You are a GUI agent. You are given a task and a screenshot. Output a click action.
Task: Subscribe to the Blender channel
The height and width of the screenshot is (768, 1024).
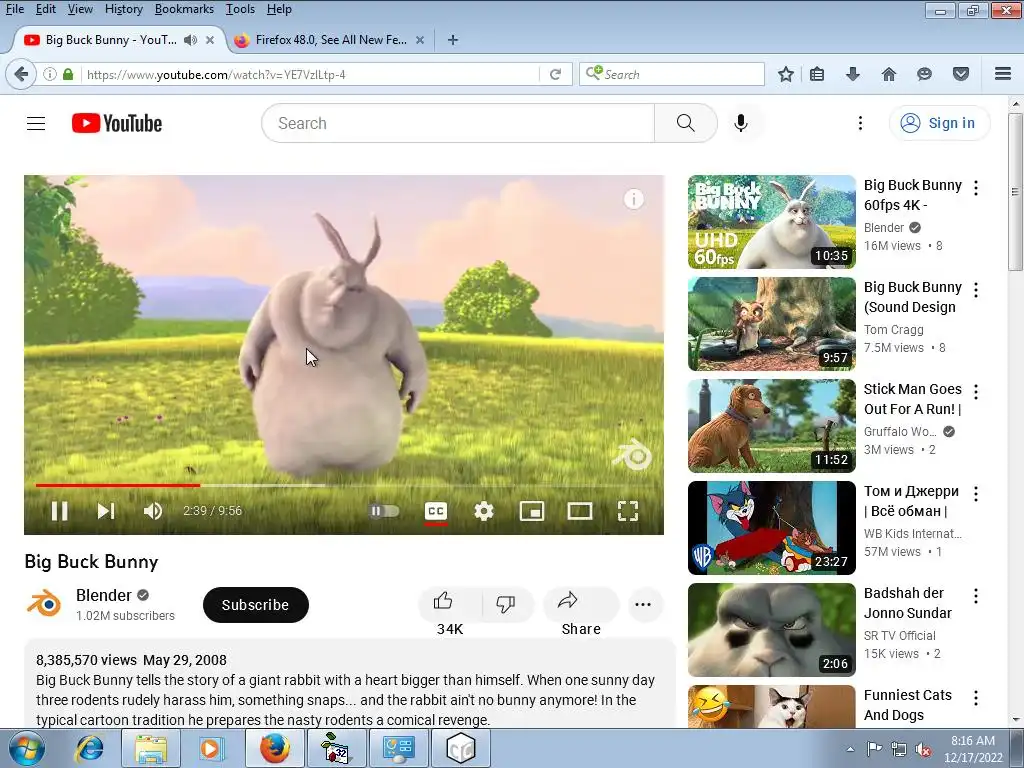click(255, 605)
